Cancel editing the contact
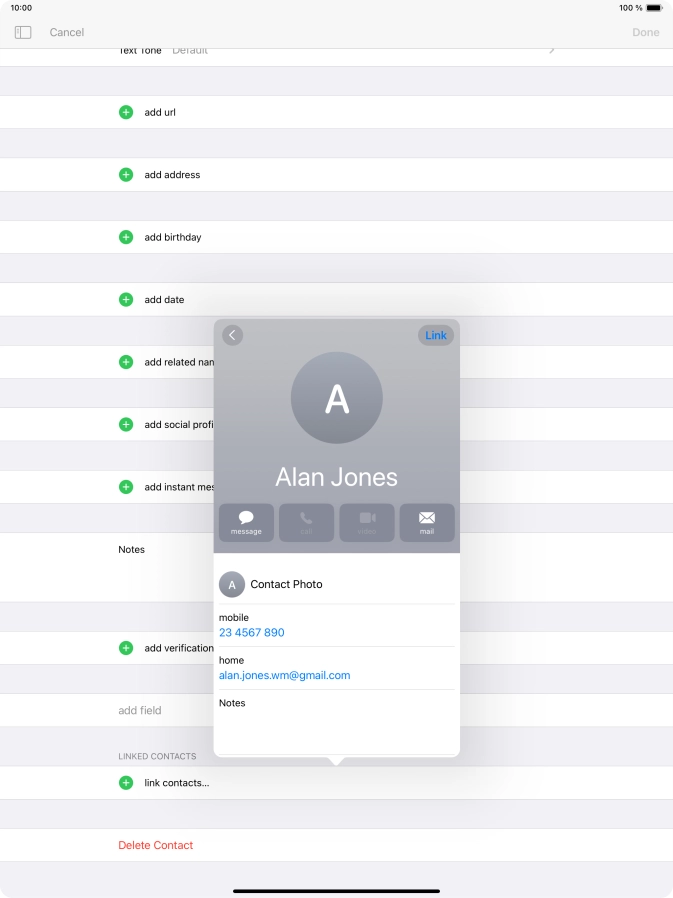The width and height of the screenshot is (673, 898). tap(67, 32)
